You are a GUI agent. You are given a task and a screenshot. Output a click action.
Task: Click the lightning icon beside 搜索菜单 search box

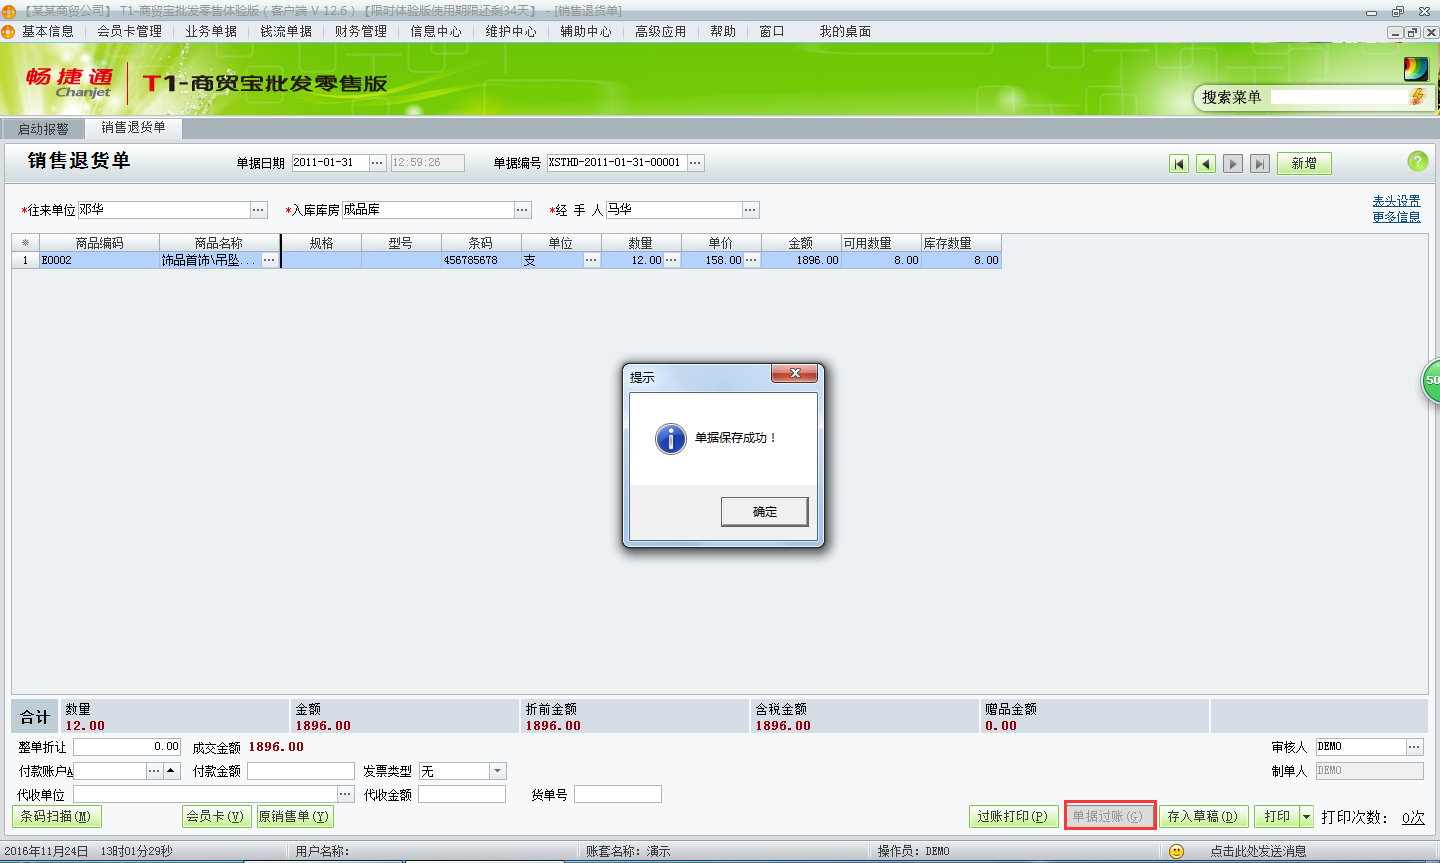click(1419, 97)
